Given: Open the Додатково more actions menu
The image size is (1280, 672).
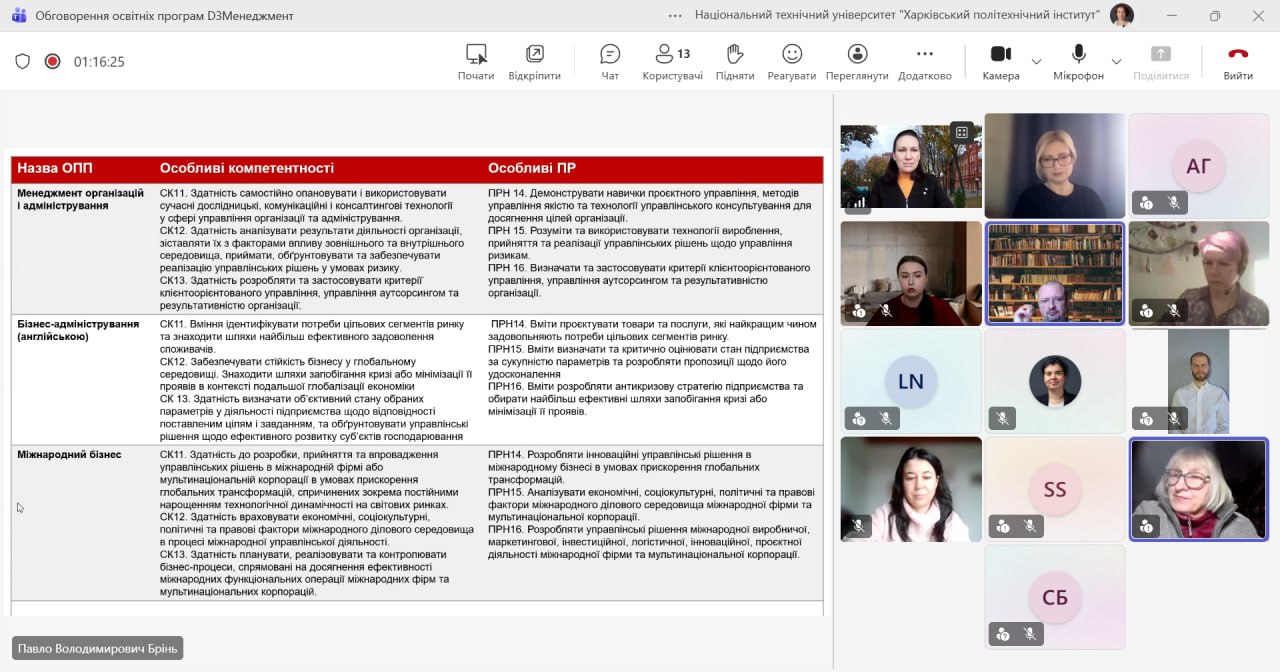Looking at the screenshot, I should [x=924, y=61].
